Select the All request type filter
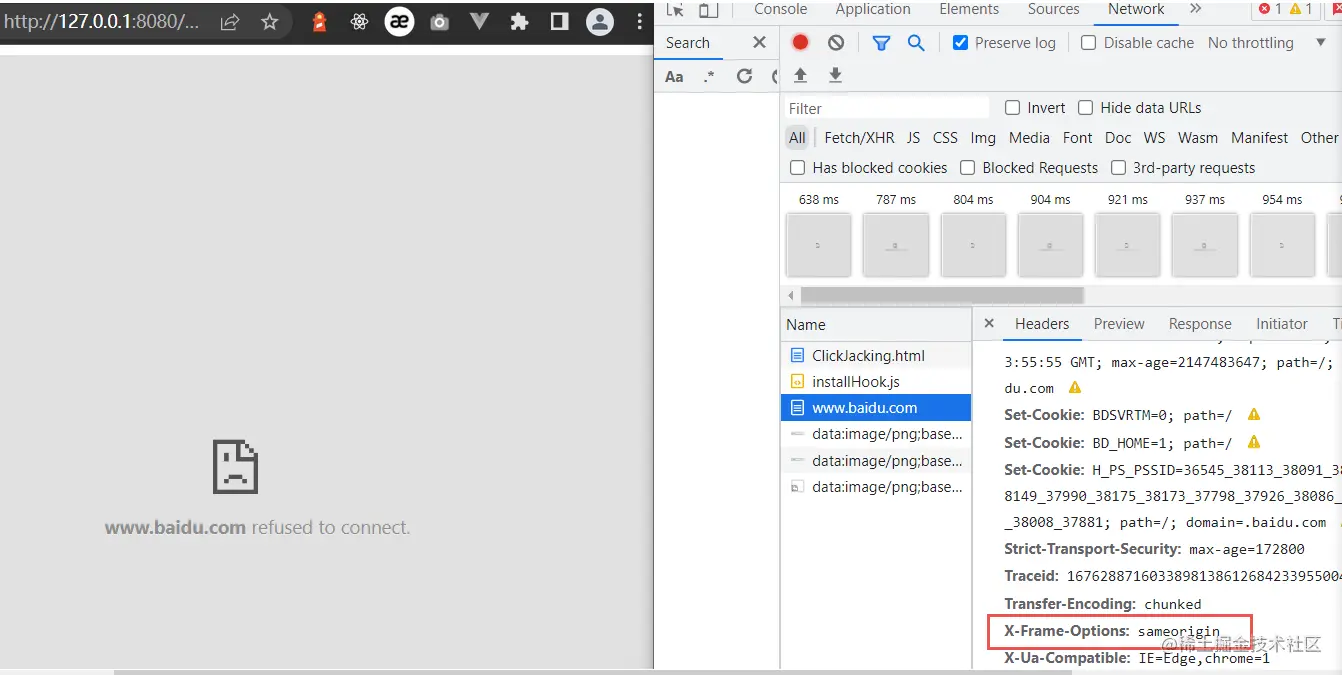Image resolution: width=1342 pixels, height=675 pixels. tap(797, 138)
